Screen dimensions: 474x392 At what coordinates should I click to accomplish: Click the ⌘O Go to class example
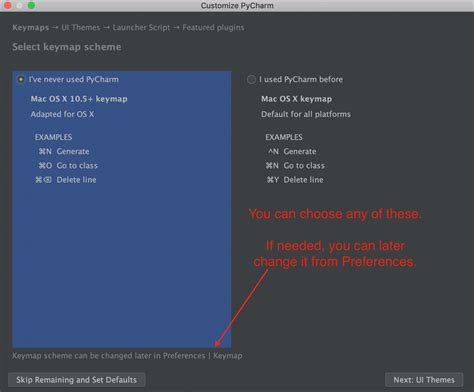click(68, 166)
